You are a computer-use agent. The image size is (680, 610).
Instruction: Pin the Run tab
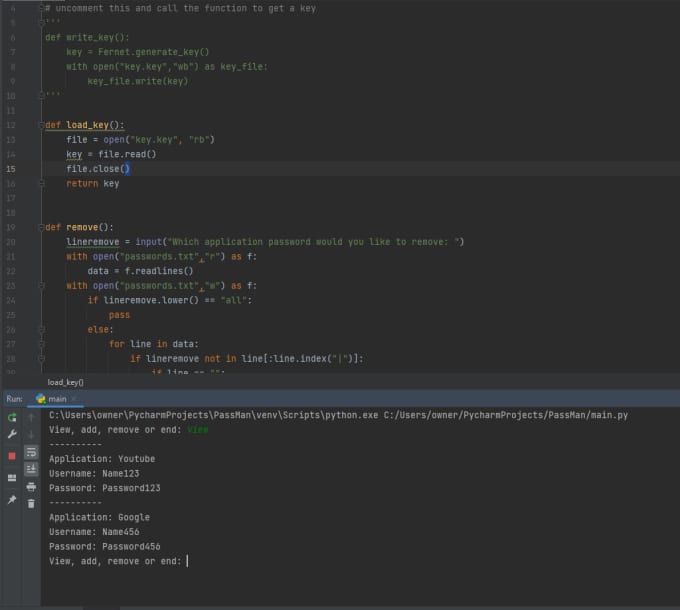(x=12, y=499)
